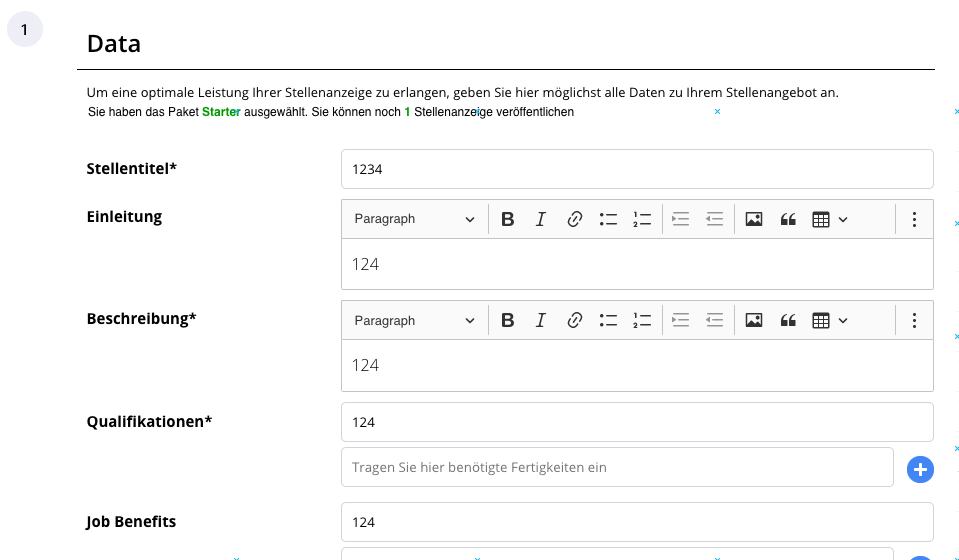The image size is (959, 560).
Task: Toggle bold in Einleitung editor toolbar
Action: coord(507,219)
